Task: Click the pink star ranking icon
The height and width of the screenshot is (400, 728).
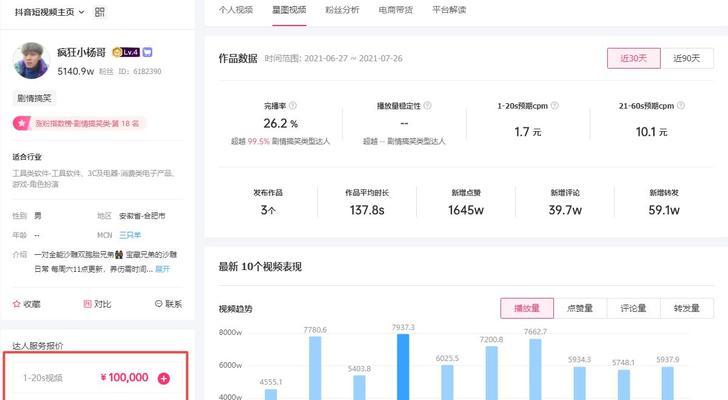Action: point(21,123)
